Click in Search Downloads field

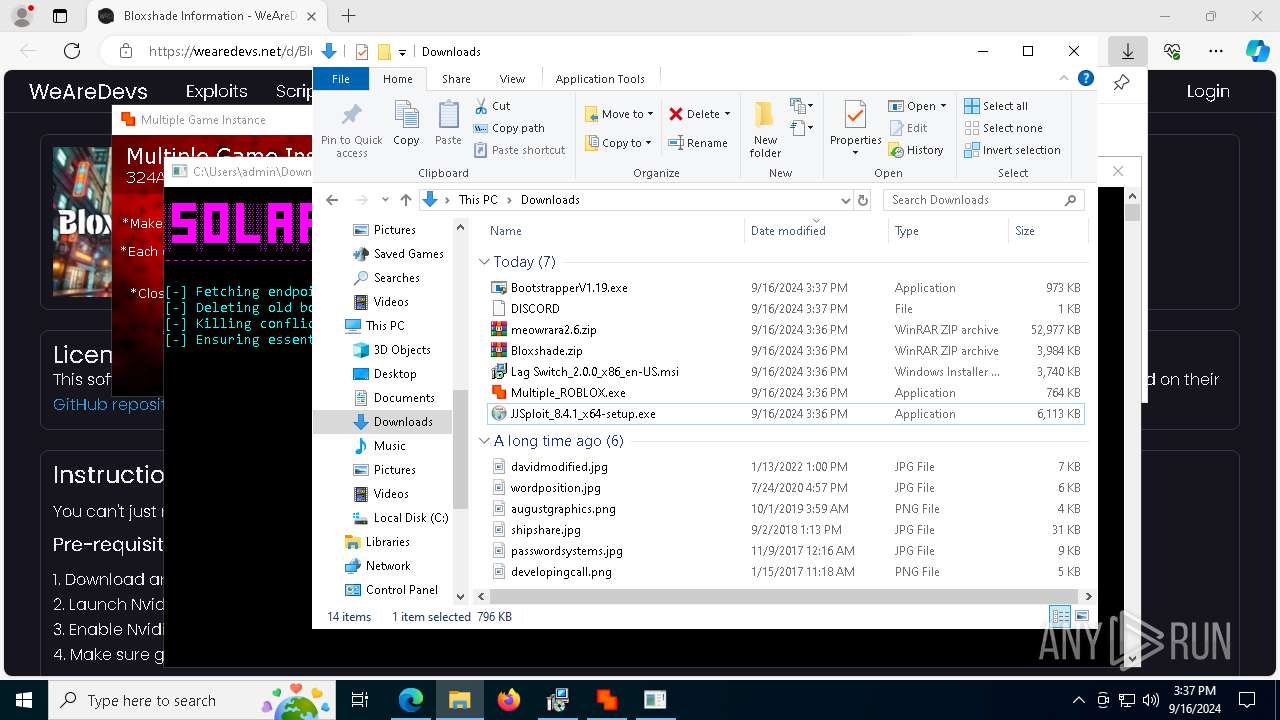(x=983, y=200)
